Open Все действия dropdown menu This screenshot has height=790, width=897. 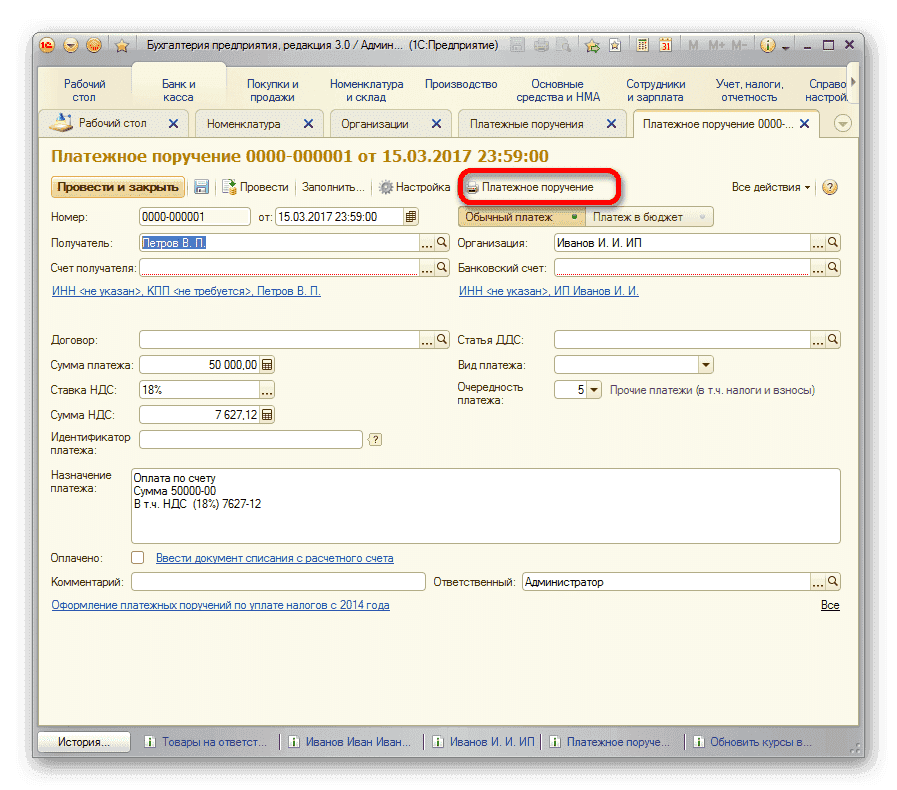(x=771, y=187)
